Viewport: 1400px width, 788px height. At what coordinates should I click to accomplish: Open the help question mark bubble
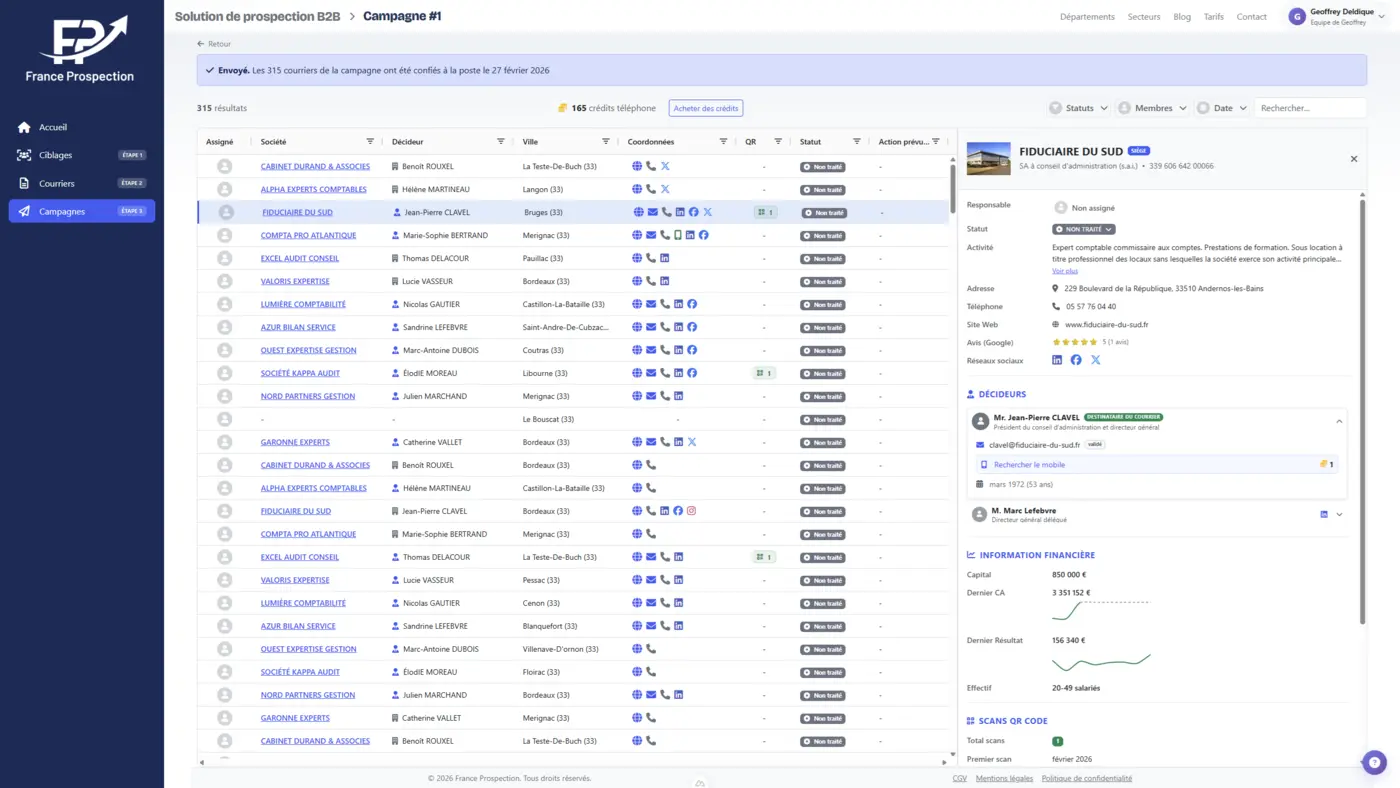tap(1374, 762)
